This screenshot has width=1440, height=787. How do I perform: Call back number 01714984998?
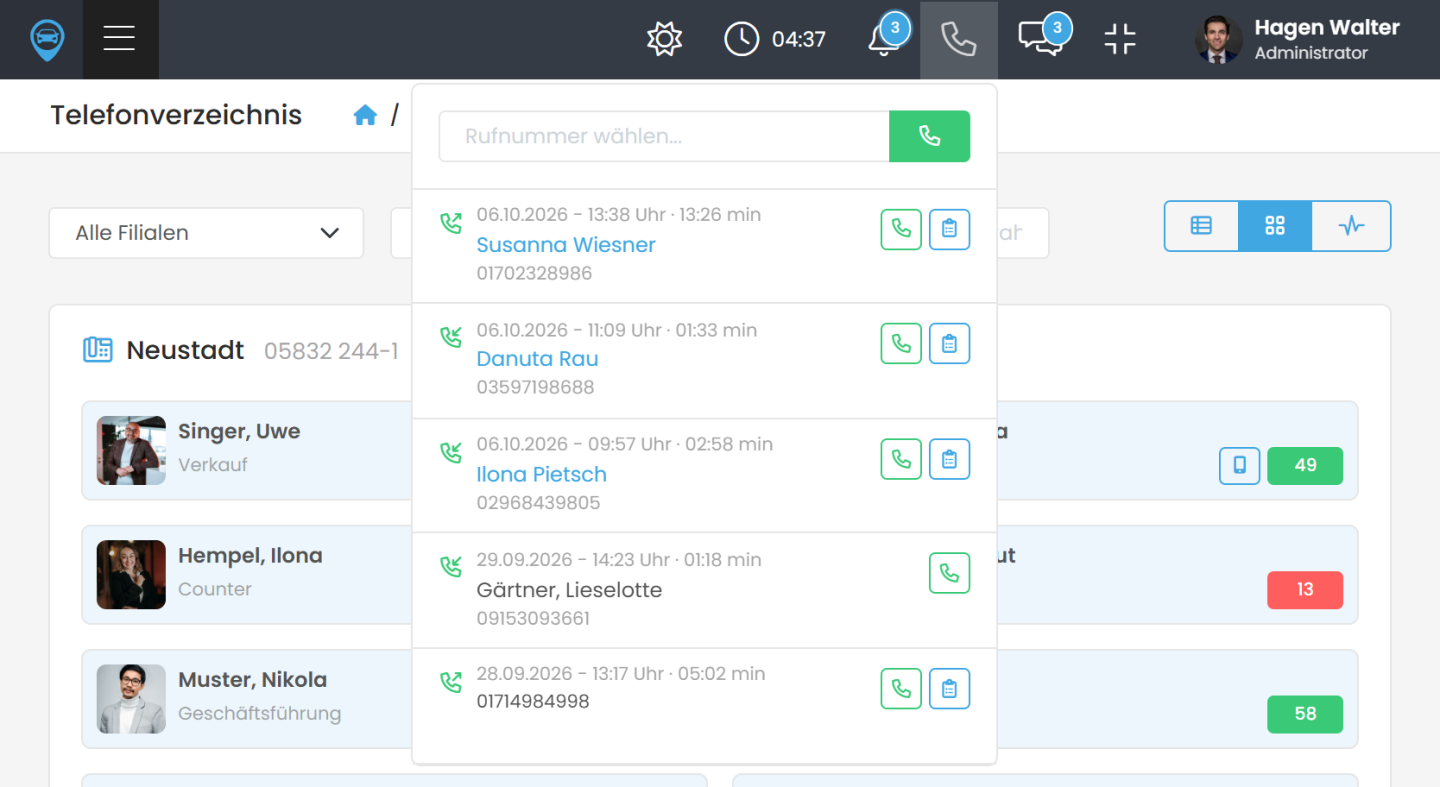[901, 688]
